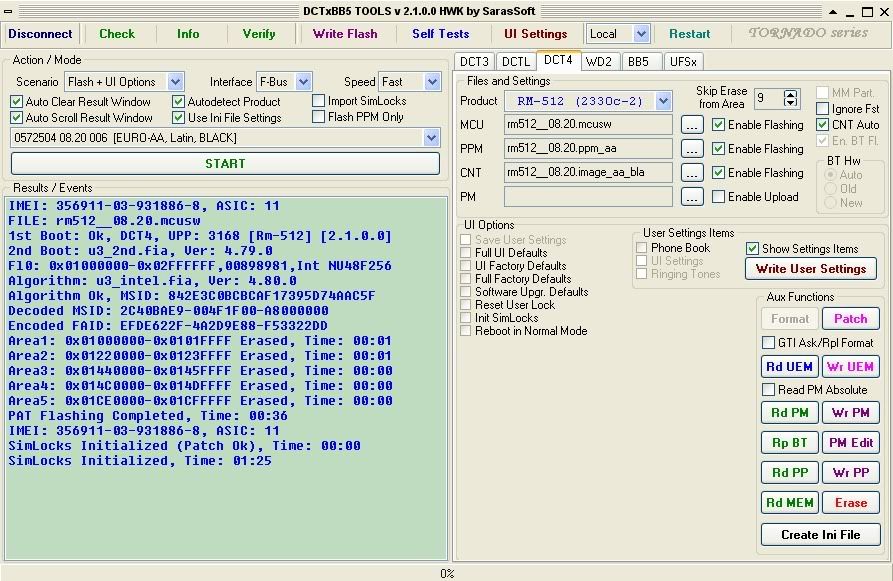The height and width of the screenshot is (581, 893).
Task: Click the Disconnect toolbar button
Action: pos(40,34)
